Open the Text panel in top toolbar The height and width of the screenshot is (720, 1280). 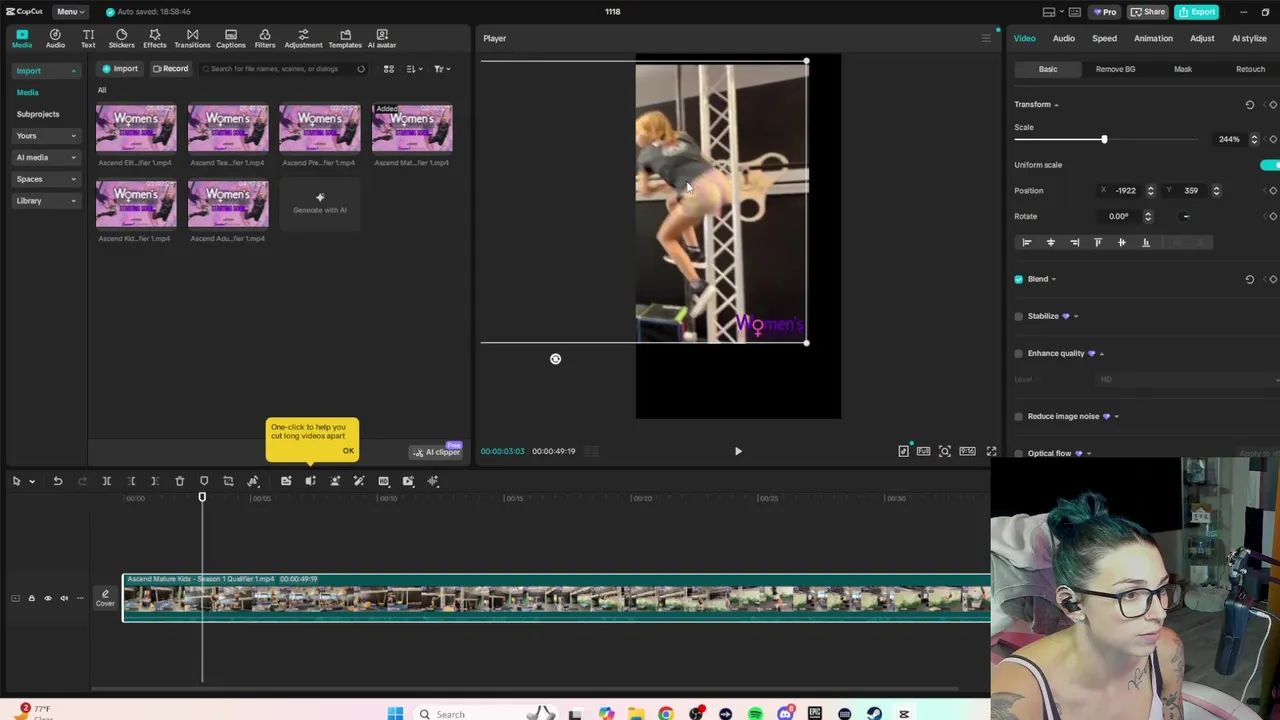[88, 39]
